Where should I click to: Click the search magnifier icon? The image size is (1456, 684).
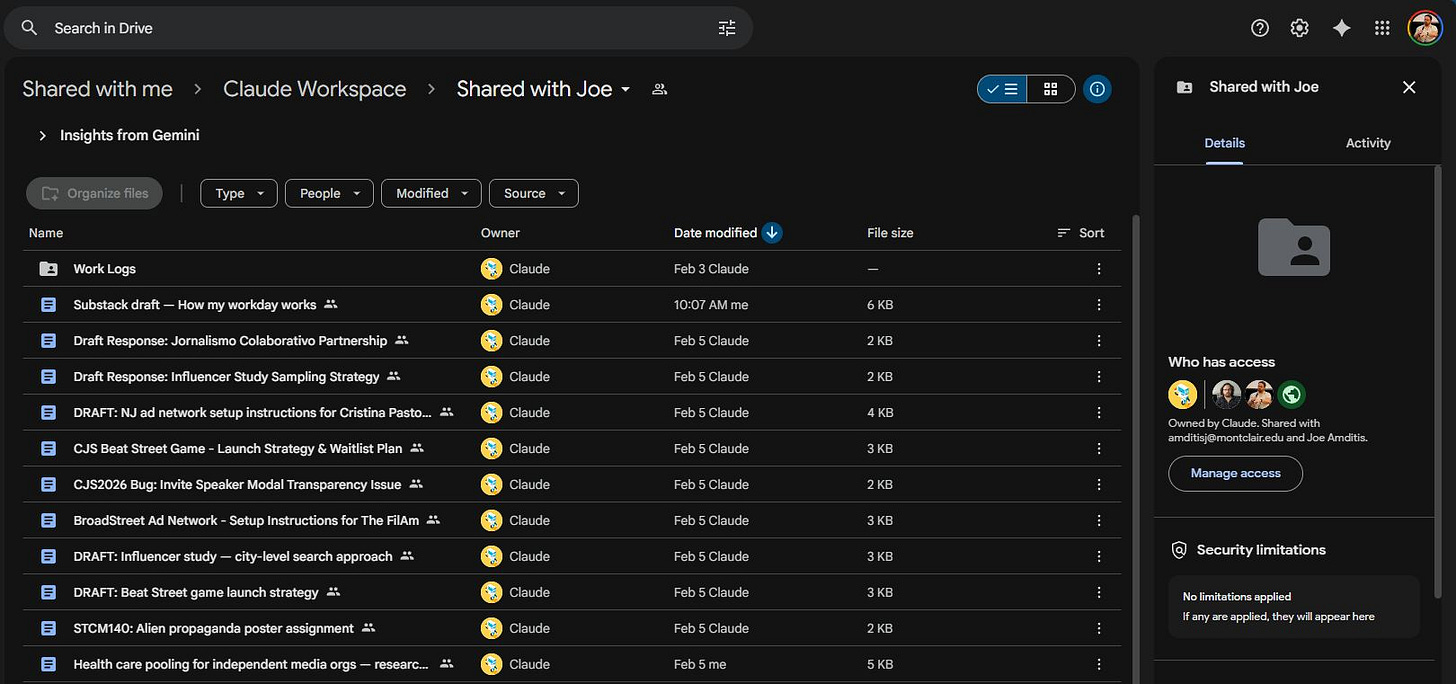(x=29, y=28)
